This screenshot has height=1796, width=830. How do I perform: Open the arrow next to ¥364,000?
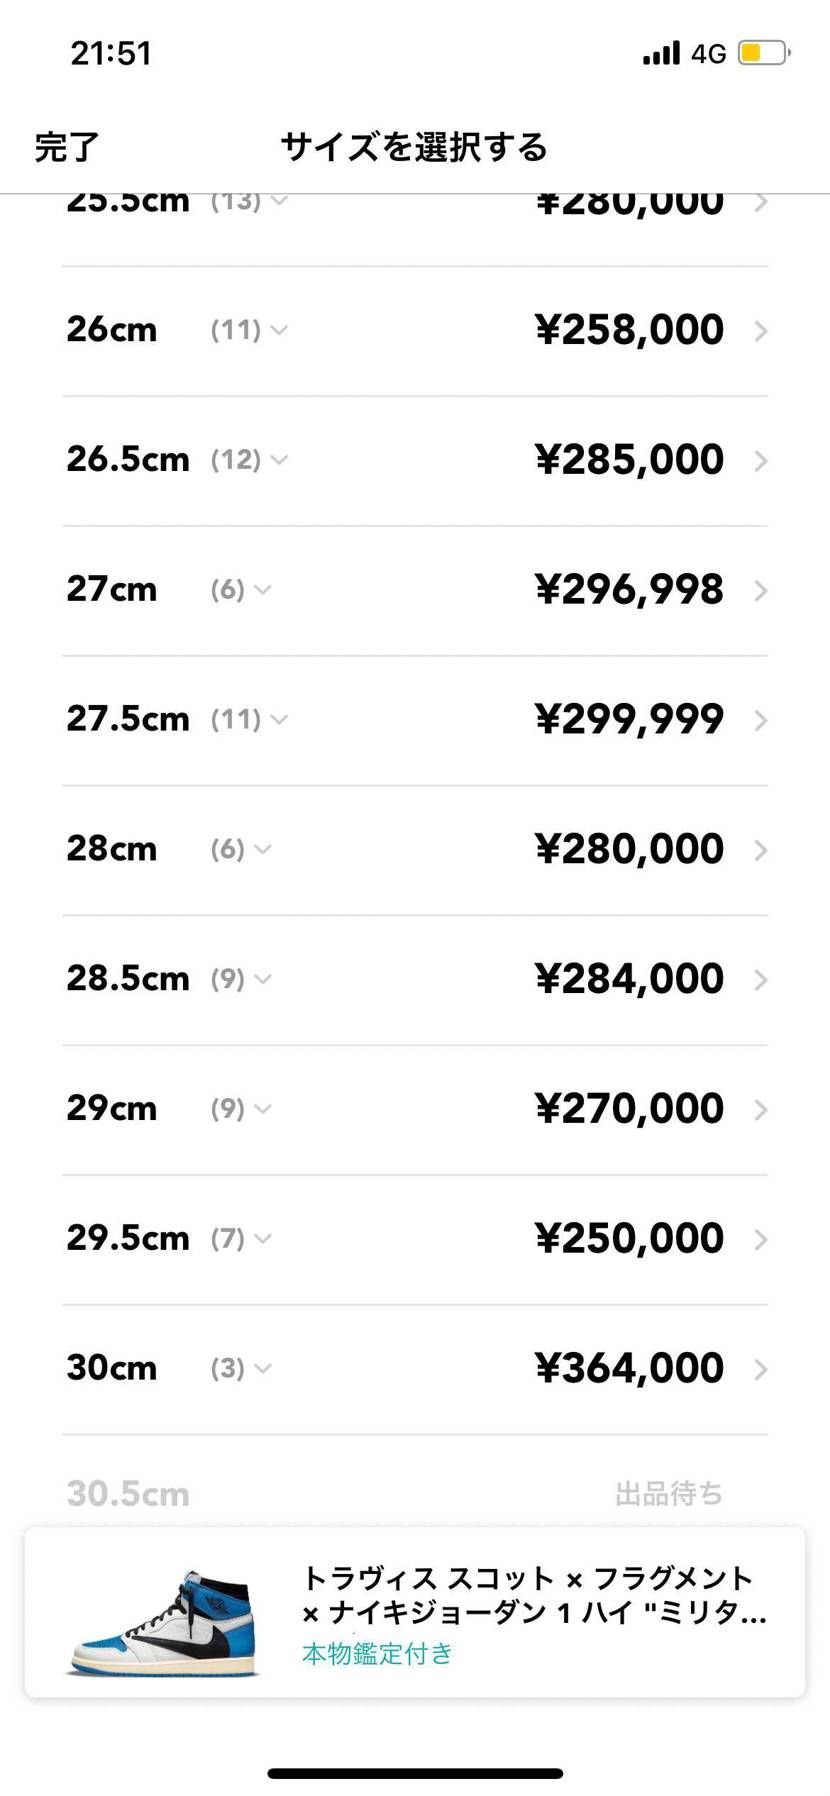coord(760,1369)
